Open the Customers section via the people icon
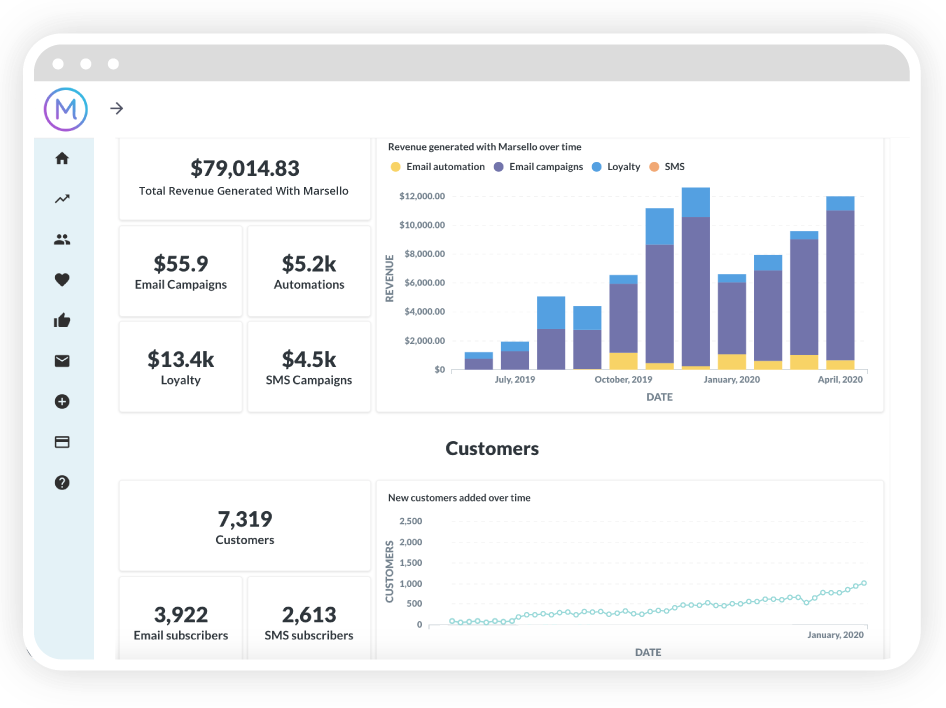 62,239
